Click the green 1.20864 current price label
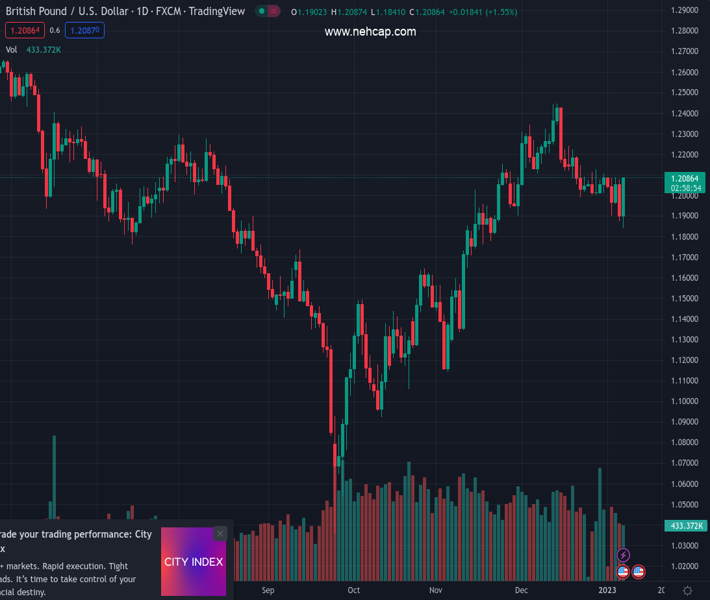This screenshot has width=710, height=600. pos(685,177)
